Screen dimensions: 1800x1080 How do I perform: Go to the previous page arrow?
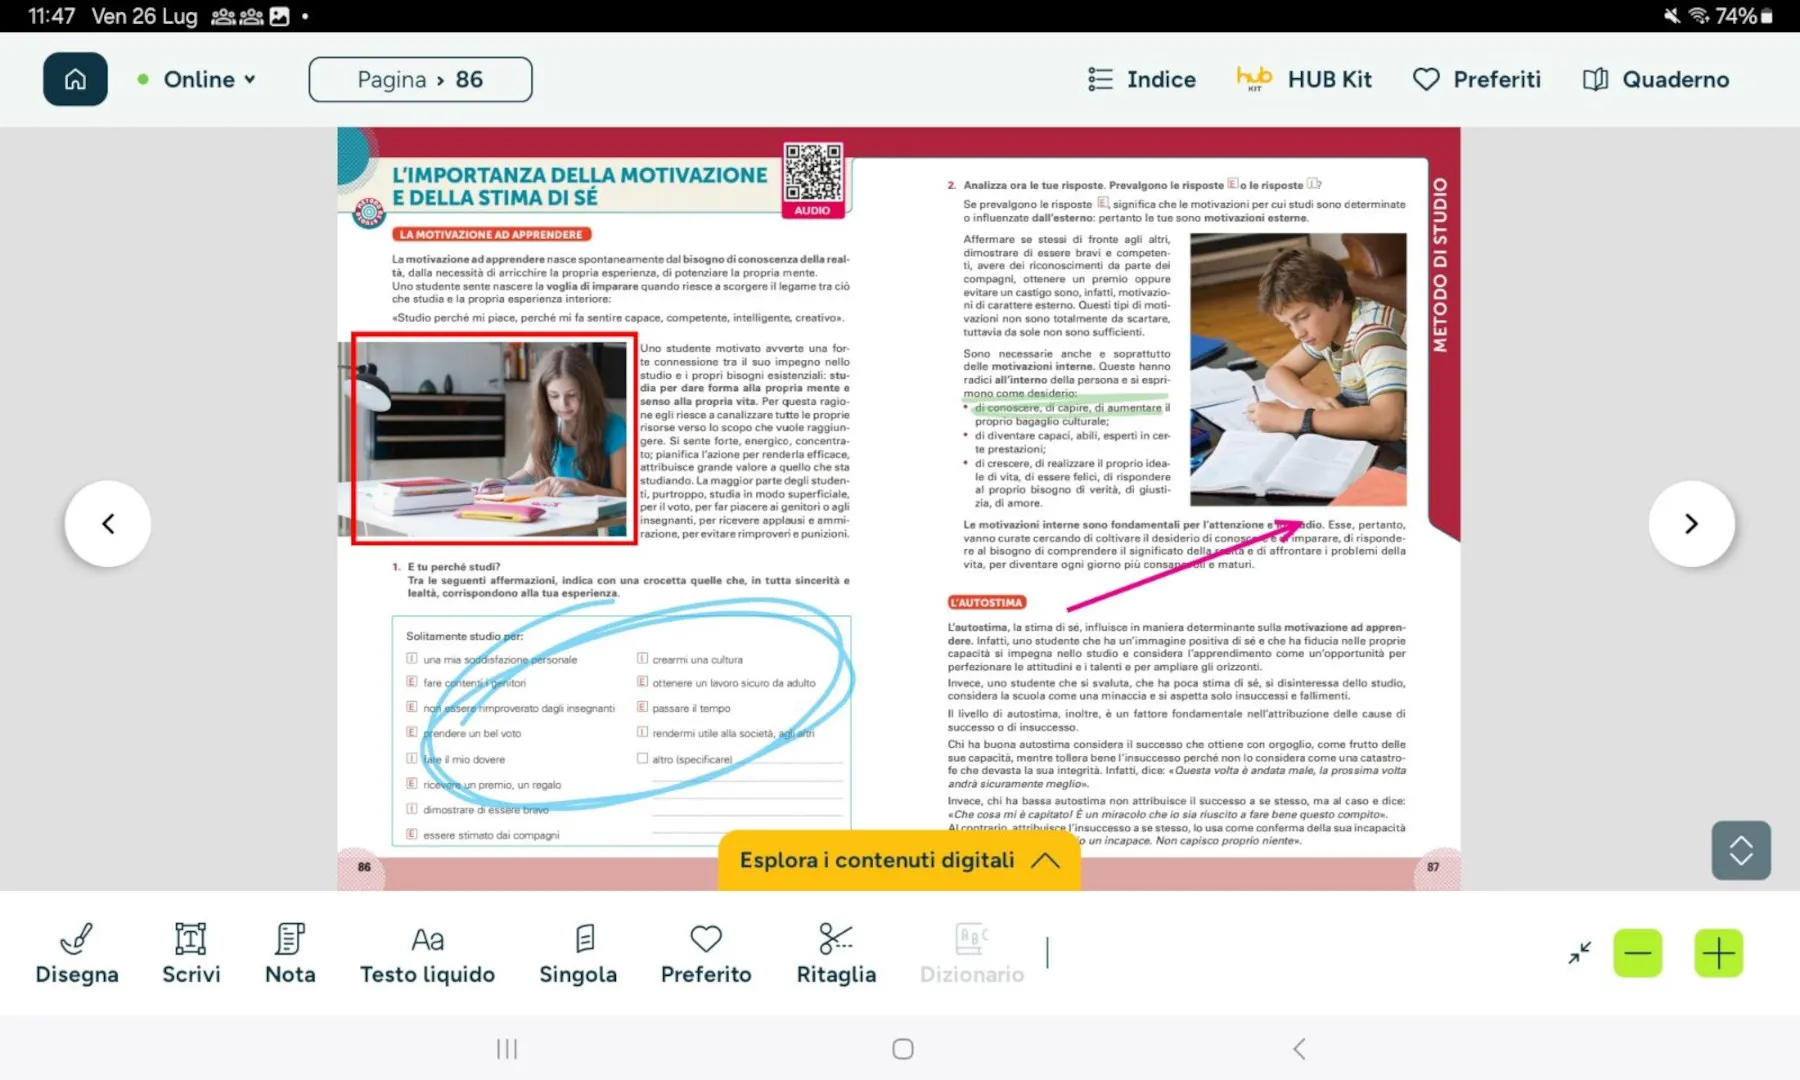pyautogui.click(x=108, y=524)
